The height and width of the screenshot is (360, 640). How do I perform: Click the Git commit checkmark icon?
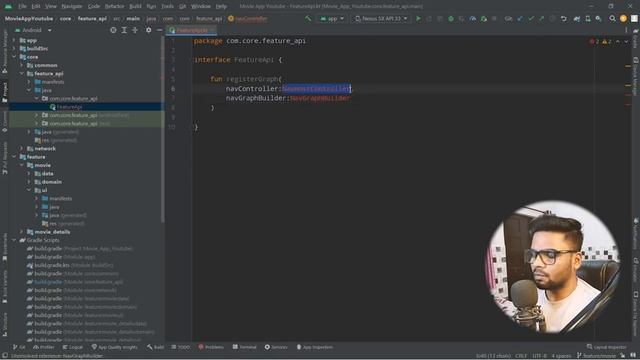point(531,18)
